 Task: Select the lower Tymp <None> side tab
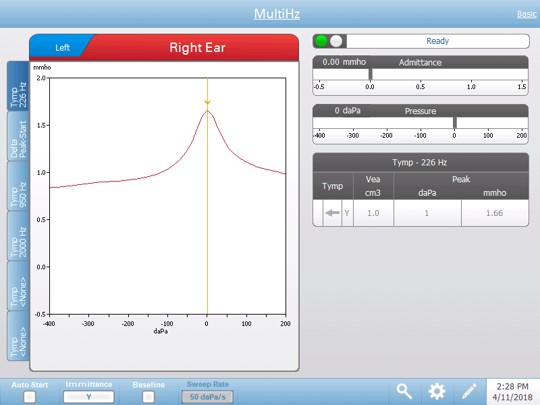[x=18, y=336]
